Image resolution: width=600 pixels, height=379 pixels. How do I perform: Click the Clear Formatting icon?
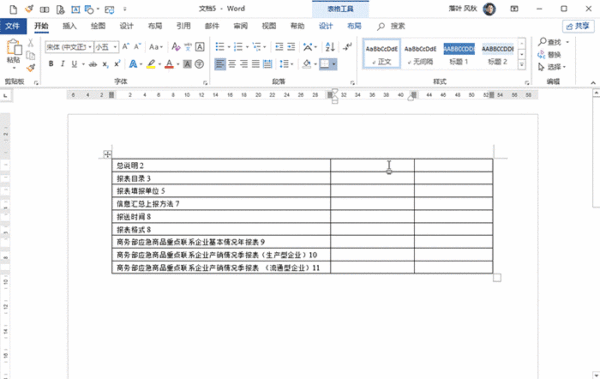click(x=176, y=47)
